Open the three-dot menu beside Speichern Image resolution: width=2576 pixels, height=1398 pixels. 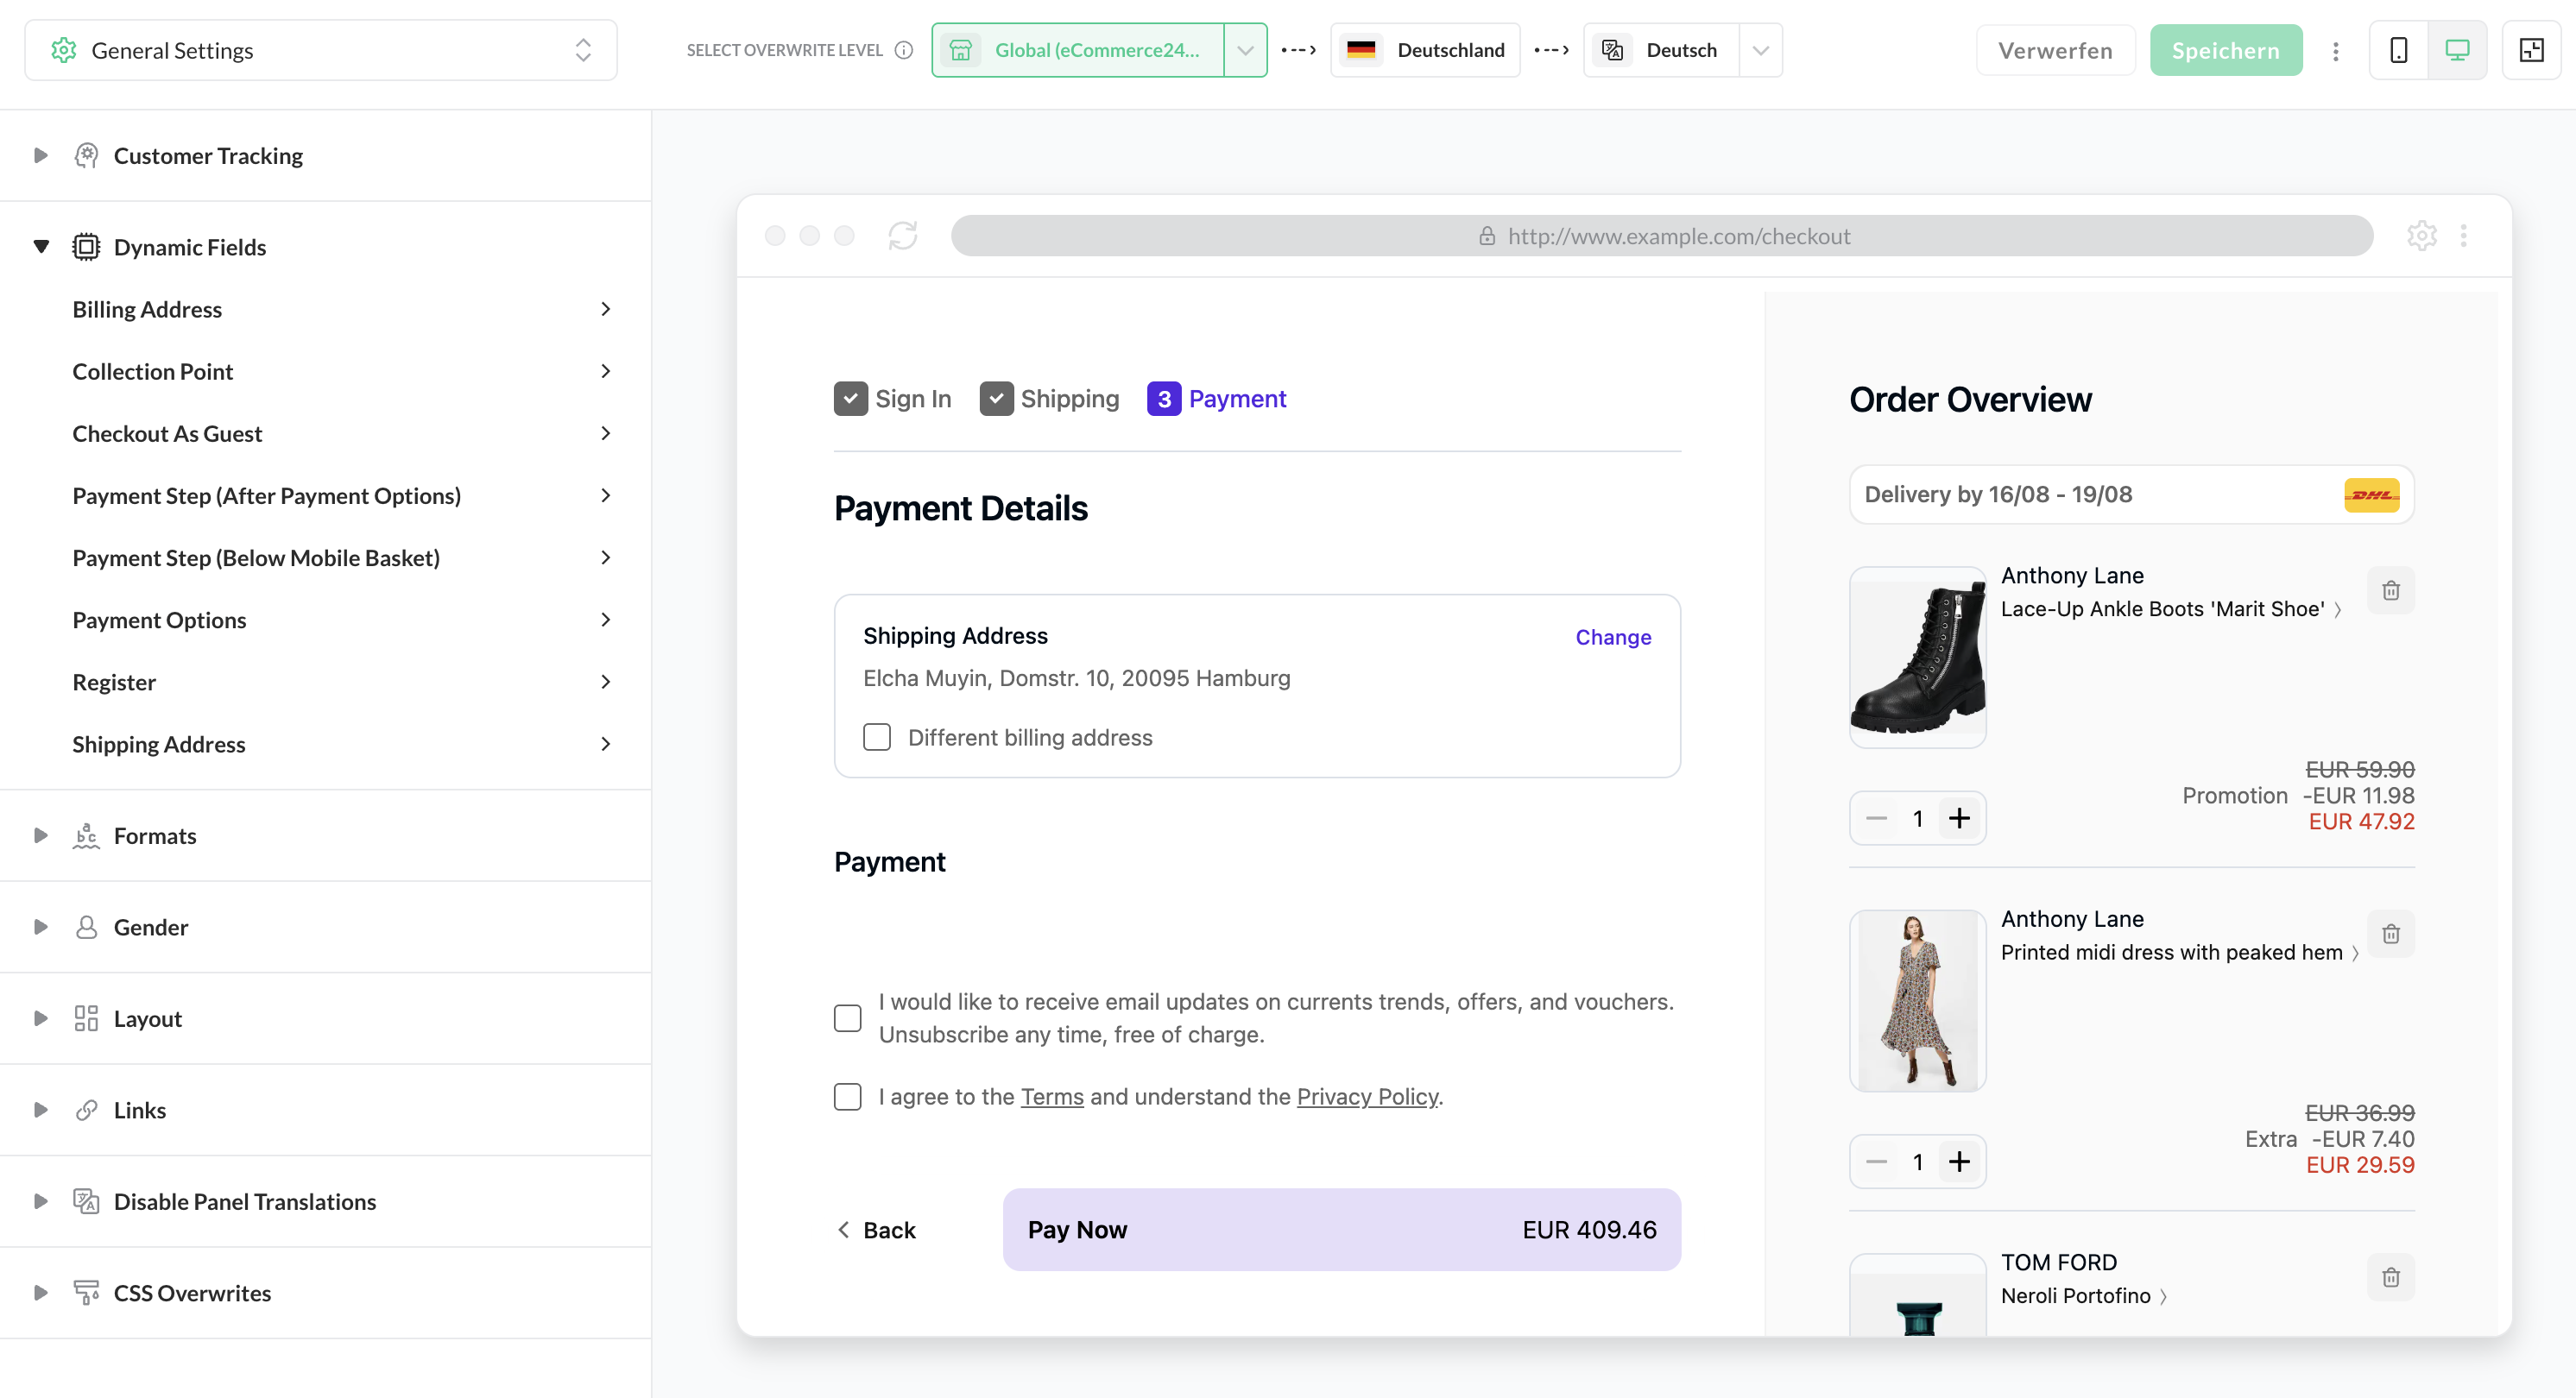pyautogui.click(x=2335, y=51)
